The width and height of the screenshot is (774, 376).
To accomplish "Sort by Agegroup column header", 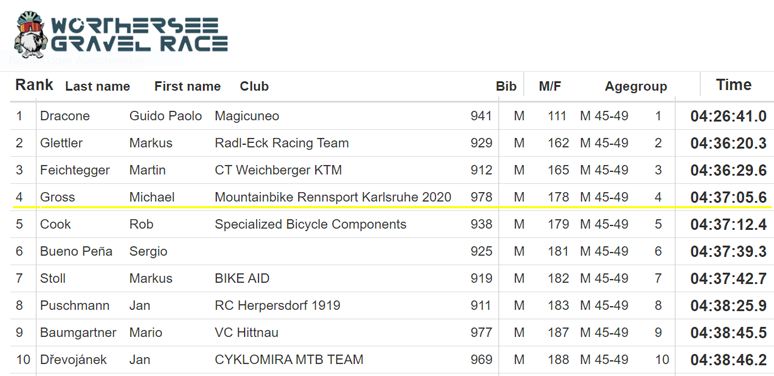I will (636, 87).
